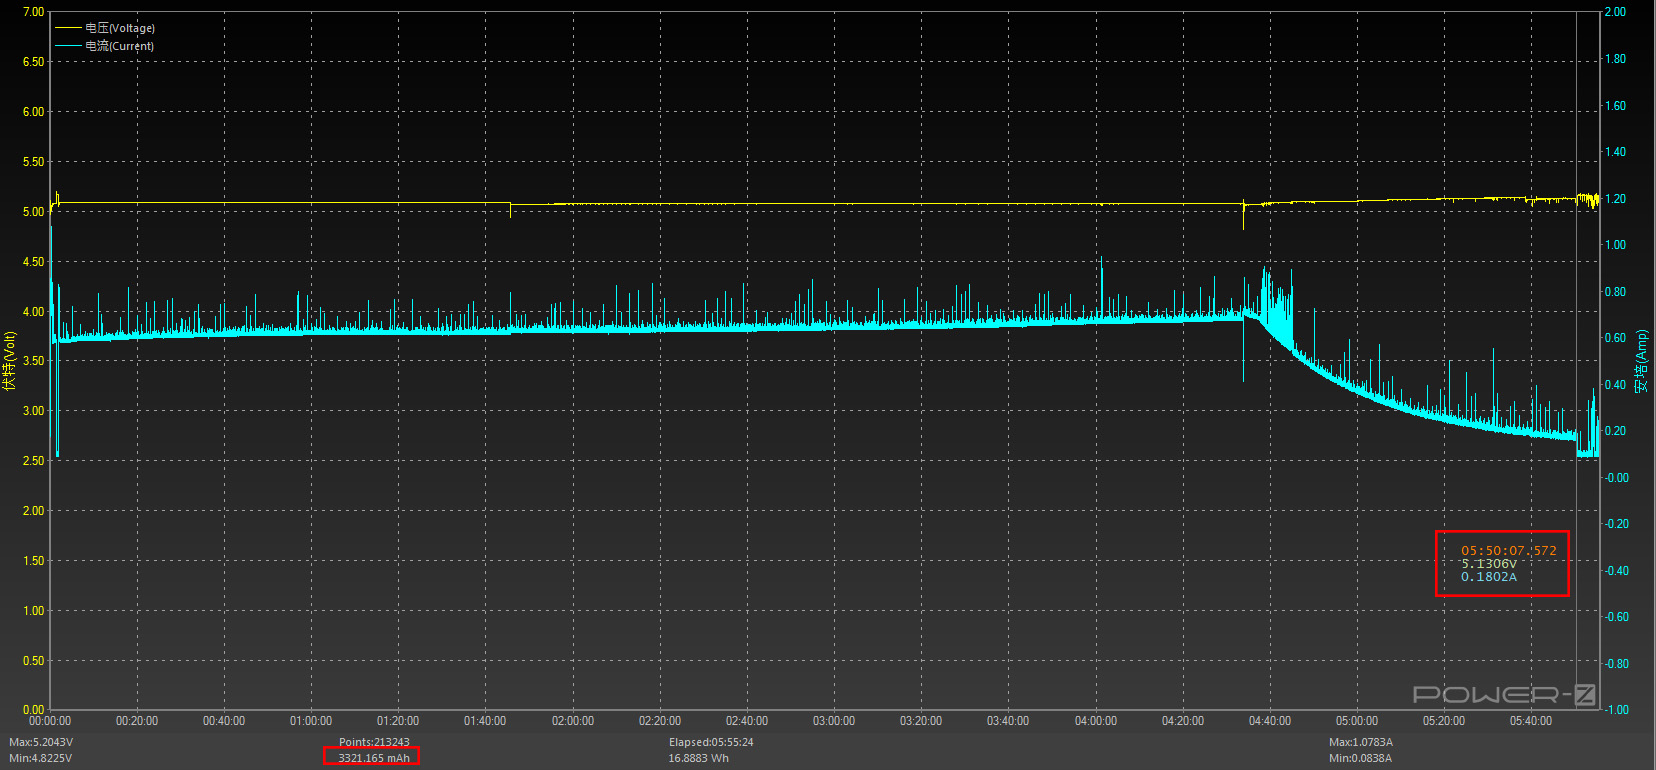
Task: Click the Elapsed:05:55:24 status text
Action: pyautogui.click(x=711, y=742)
